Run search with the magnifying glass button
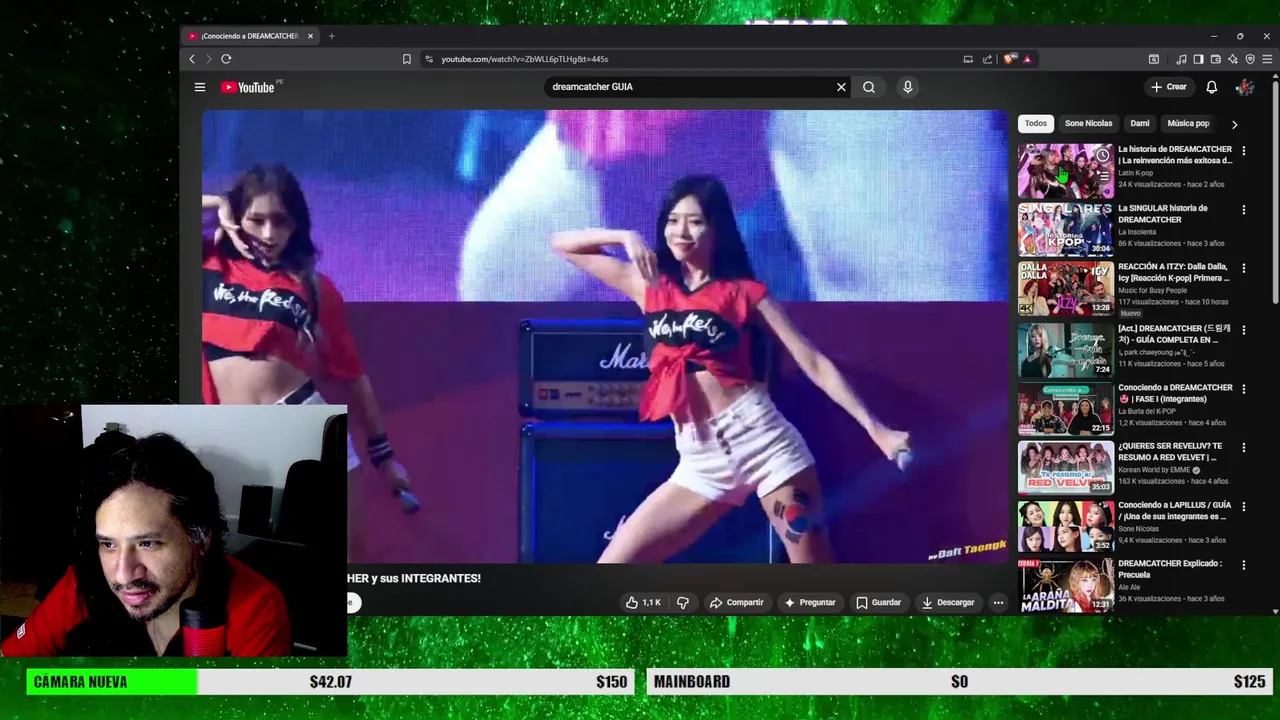The height and width of the screenshot is (720, 1280). [869, 87]
